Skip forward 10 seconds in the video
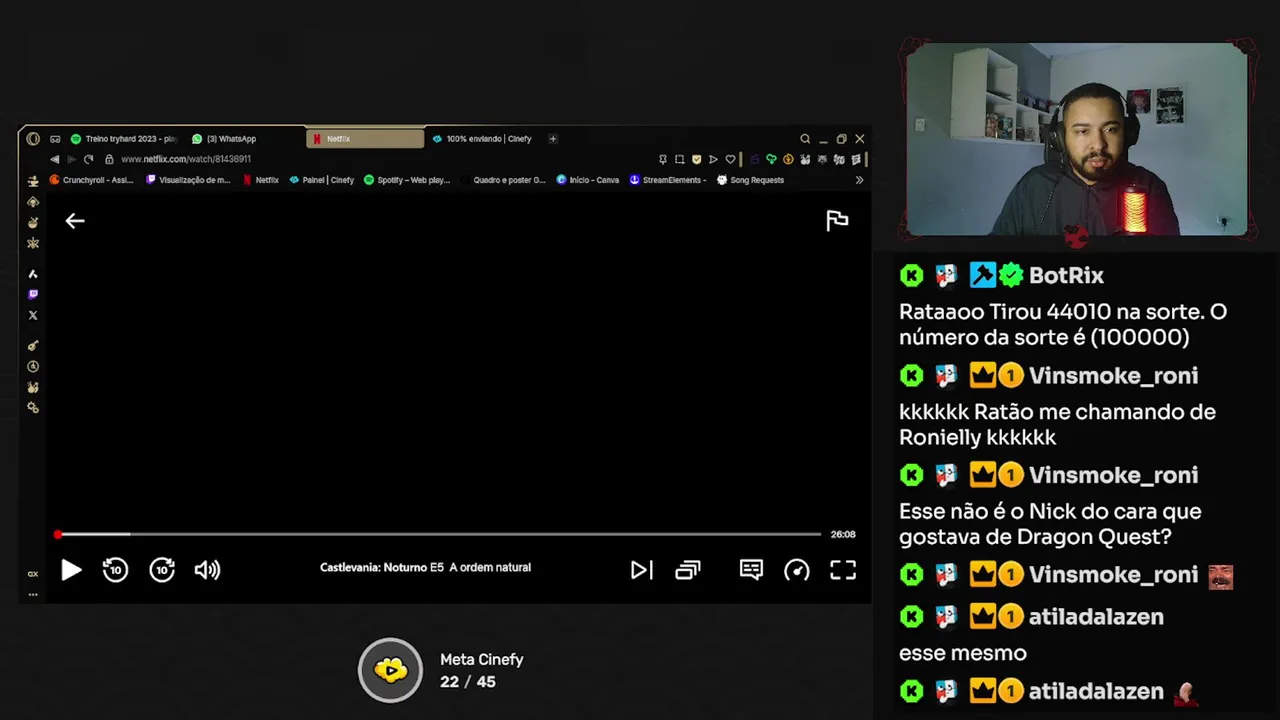 tap(162, 570)
